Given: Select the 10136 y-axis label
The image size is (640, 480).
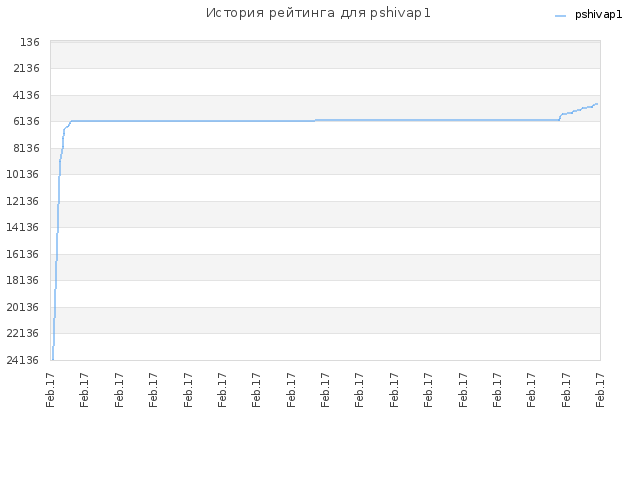Looking at the screenshot, I should click(x=22, y=174).
